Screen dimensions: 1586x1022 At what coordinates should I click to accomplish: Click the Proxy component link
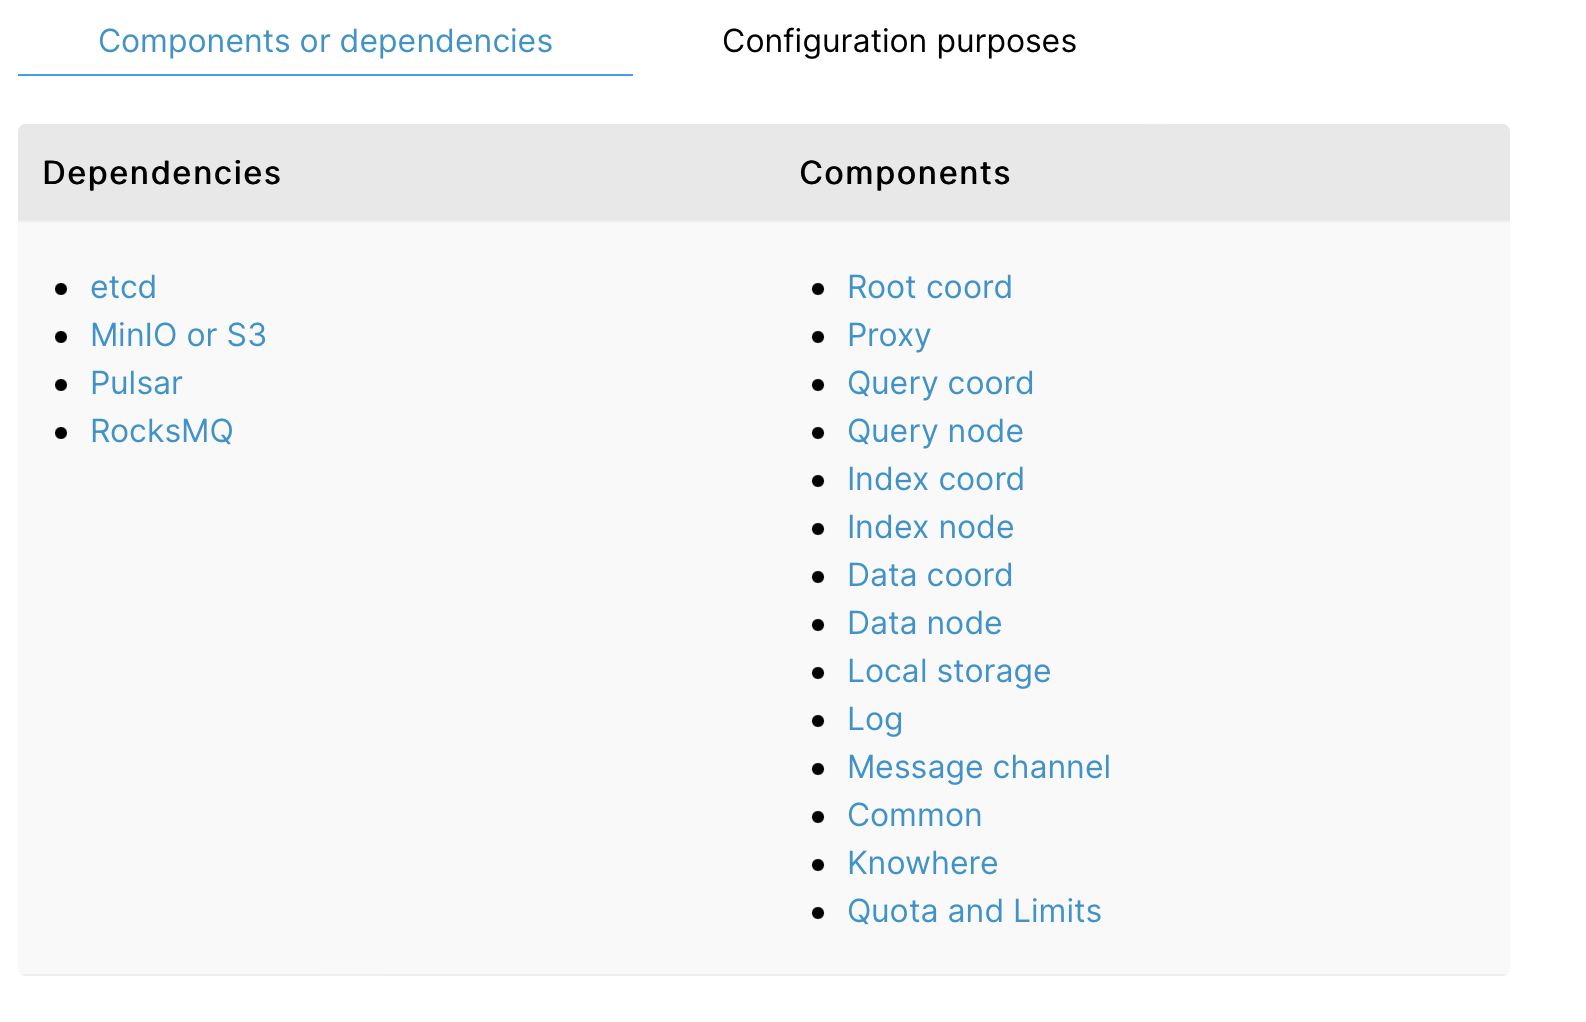[888, 335]
